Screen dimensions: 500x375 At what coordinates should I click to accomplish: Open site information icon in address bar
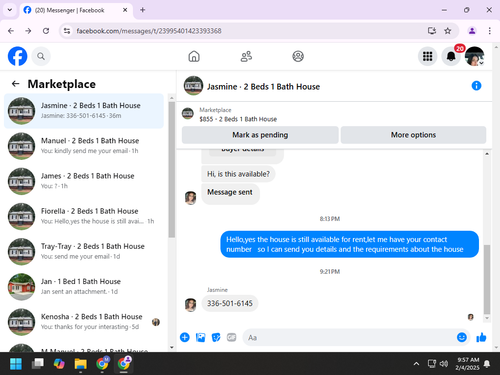67,31
